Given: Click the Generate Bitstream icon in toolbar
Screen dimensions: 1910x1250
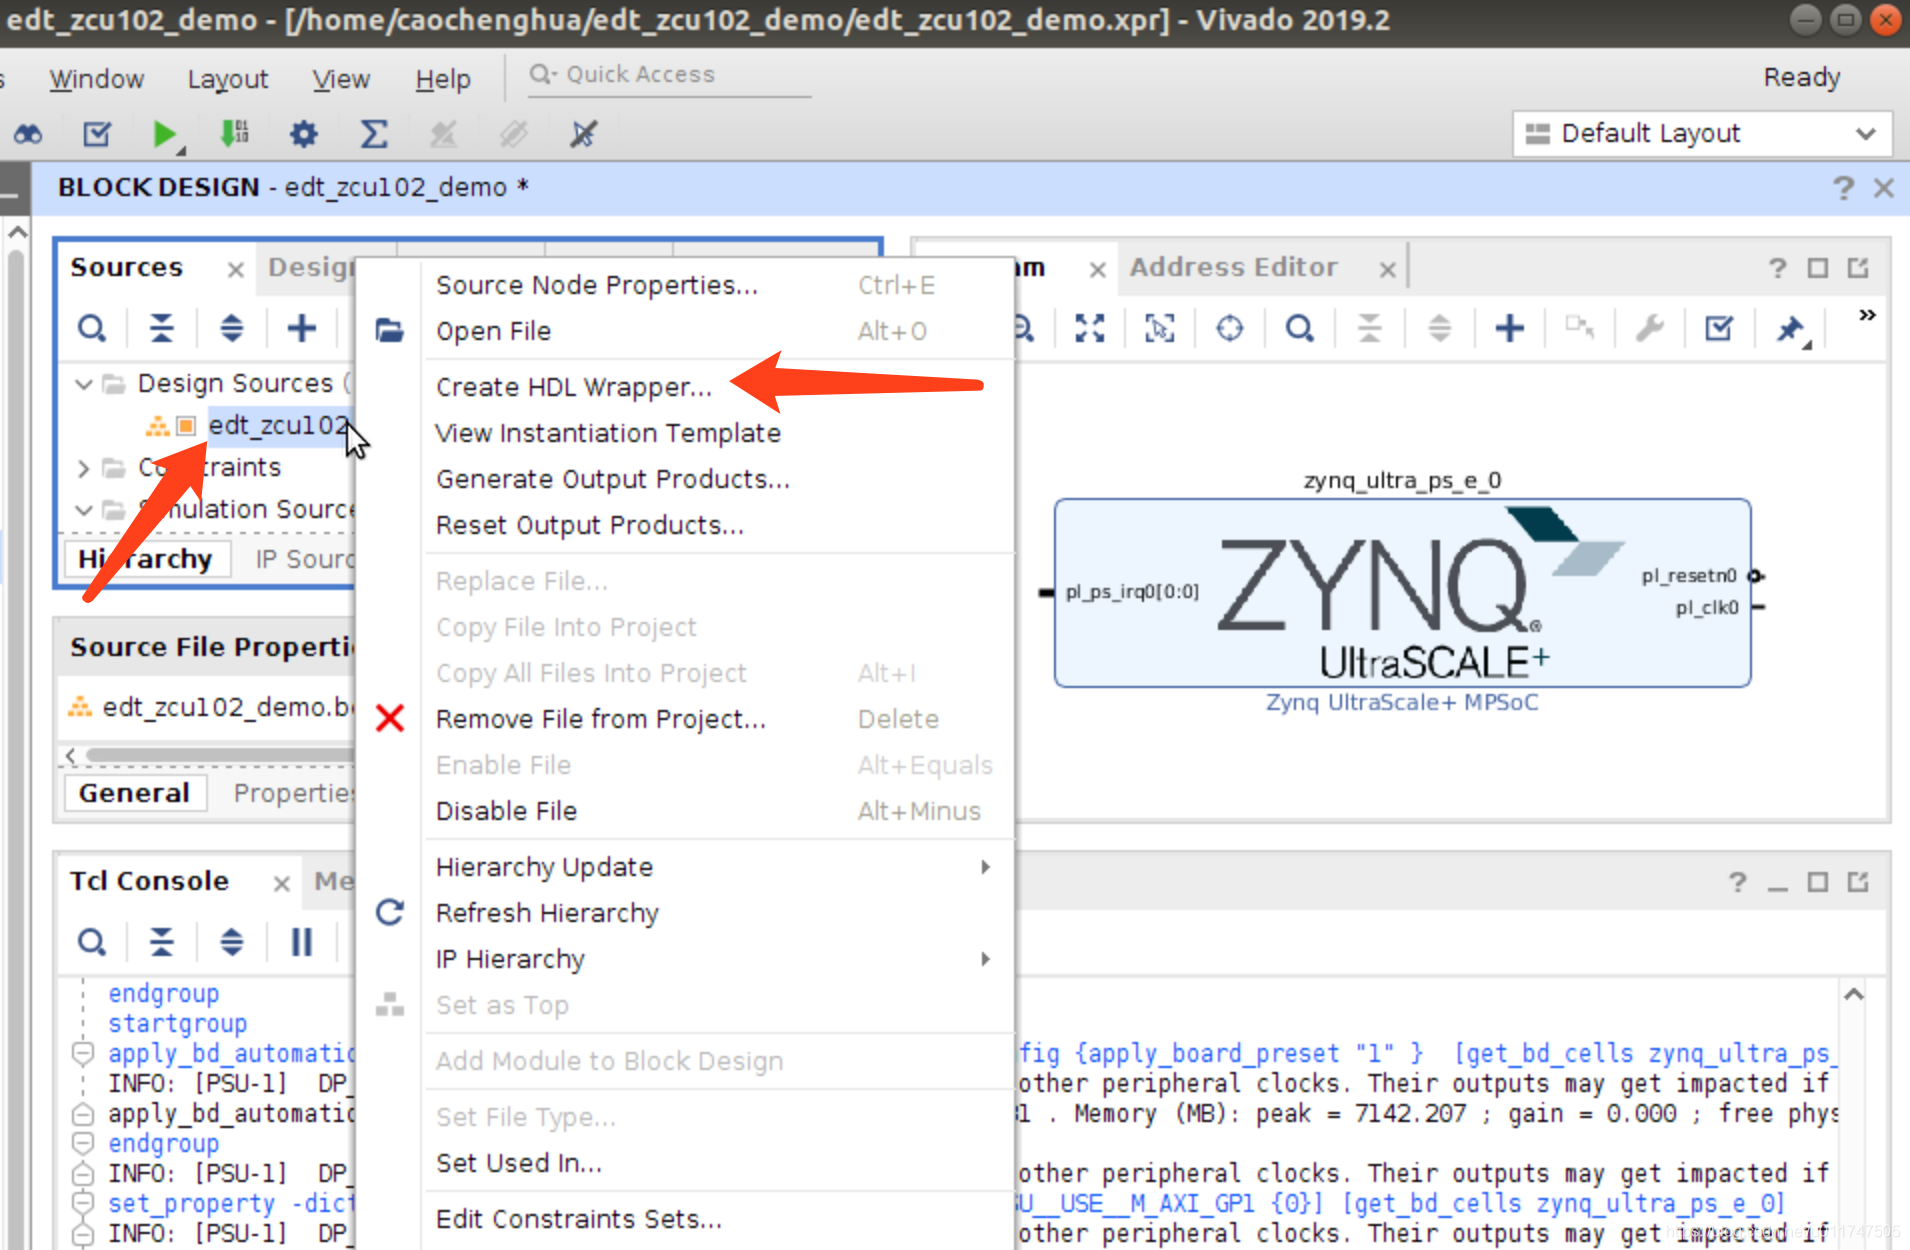Looking at the screenshot, I should 234,133.
